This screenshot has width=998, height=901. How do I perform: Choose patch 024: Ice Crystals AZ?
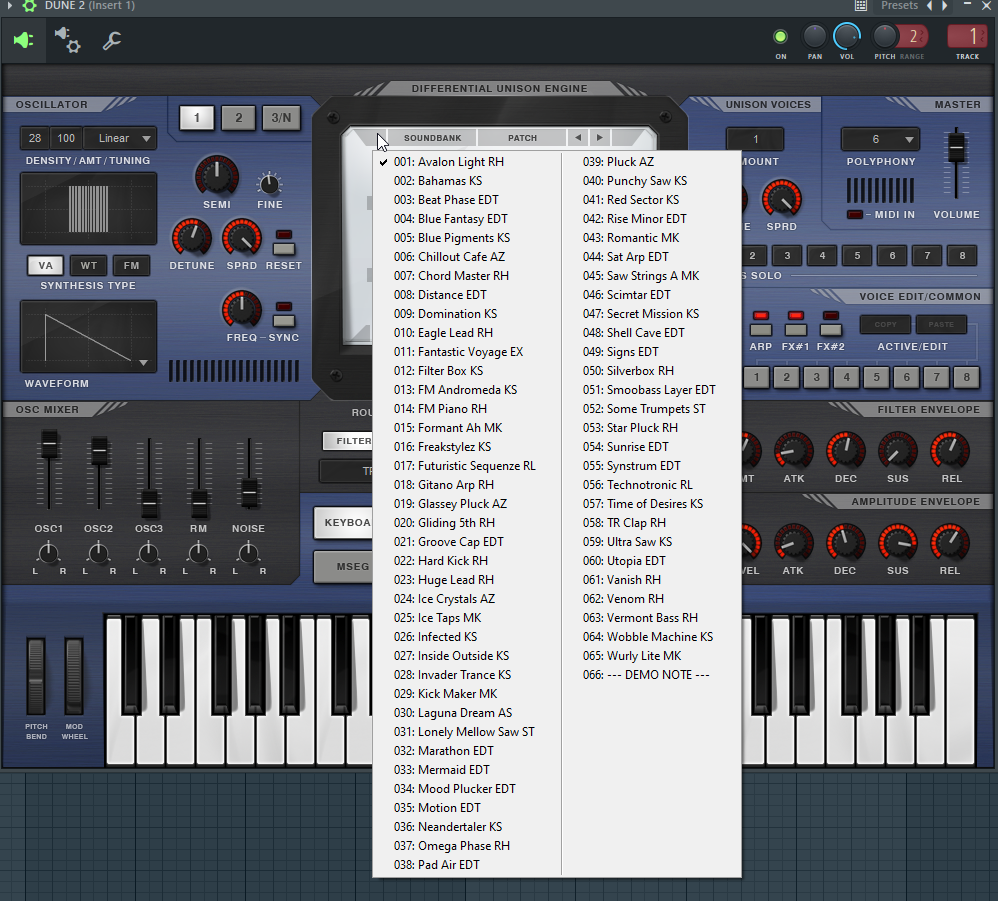(467, 599)
